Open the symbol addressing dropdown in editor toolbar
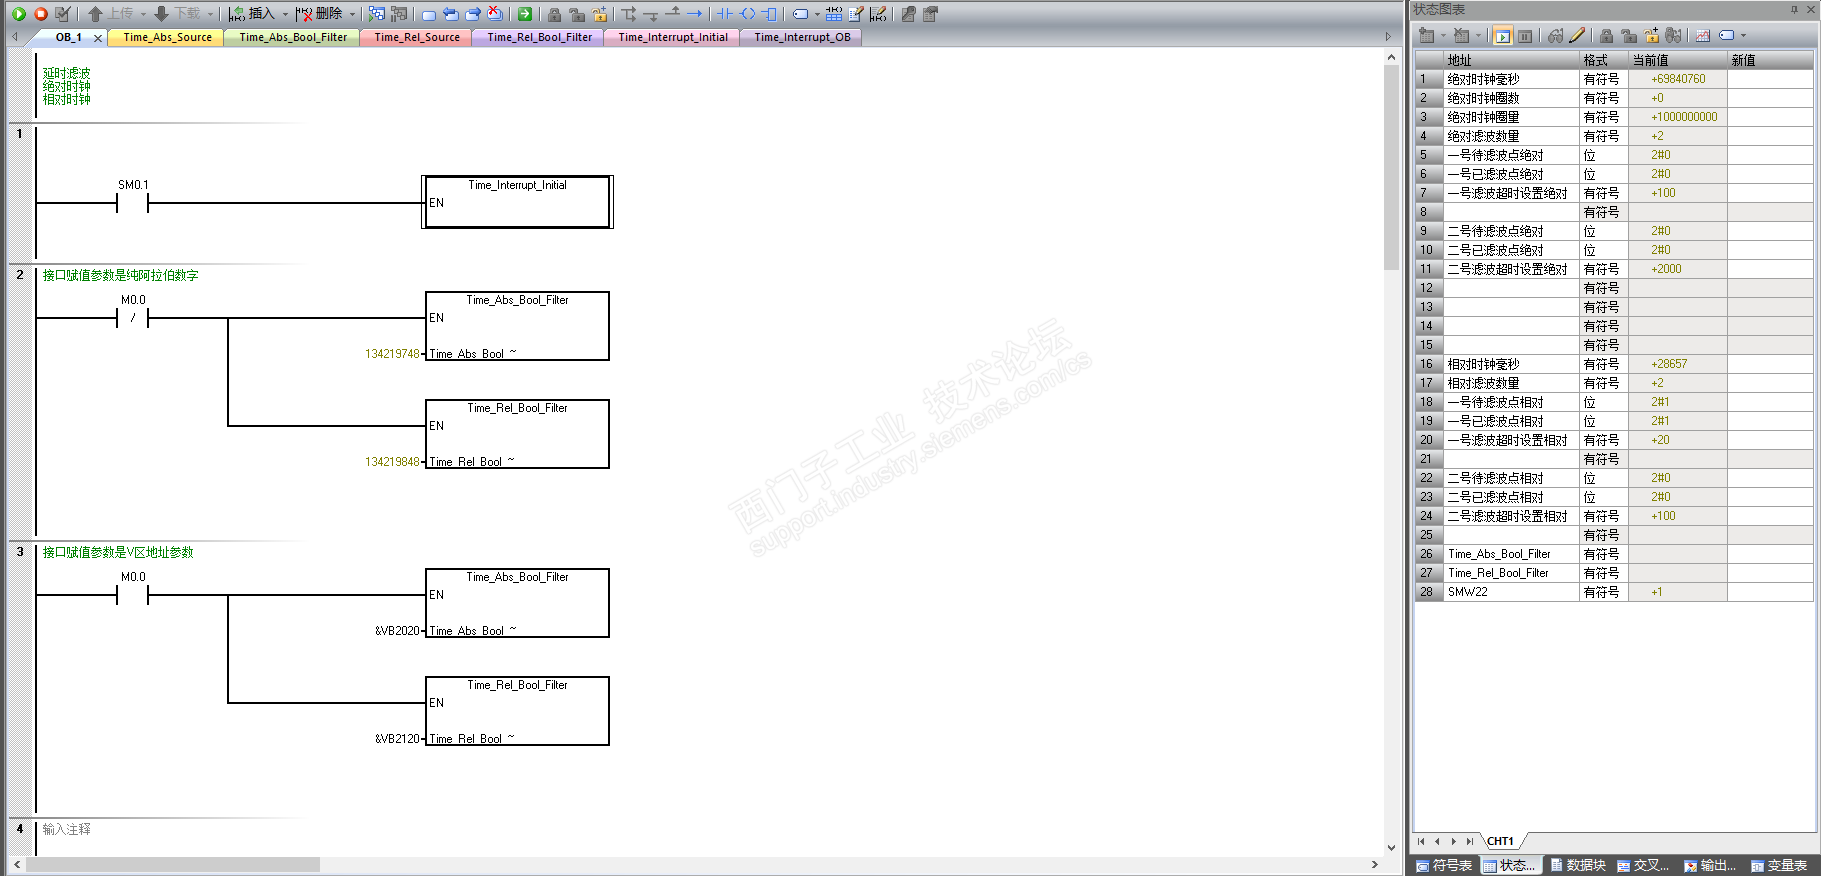 pos(817,14)
